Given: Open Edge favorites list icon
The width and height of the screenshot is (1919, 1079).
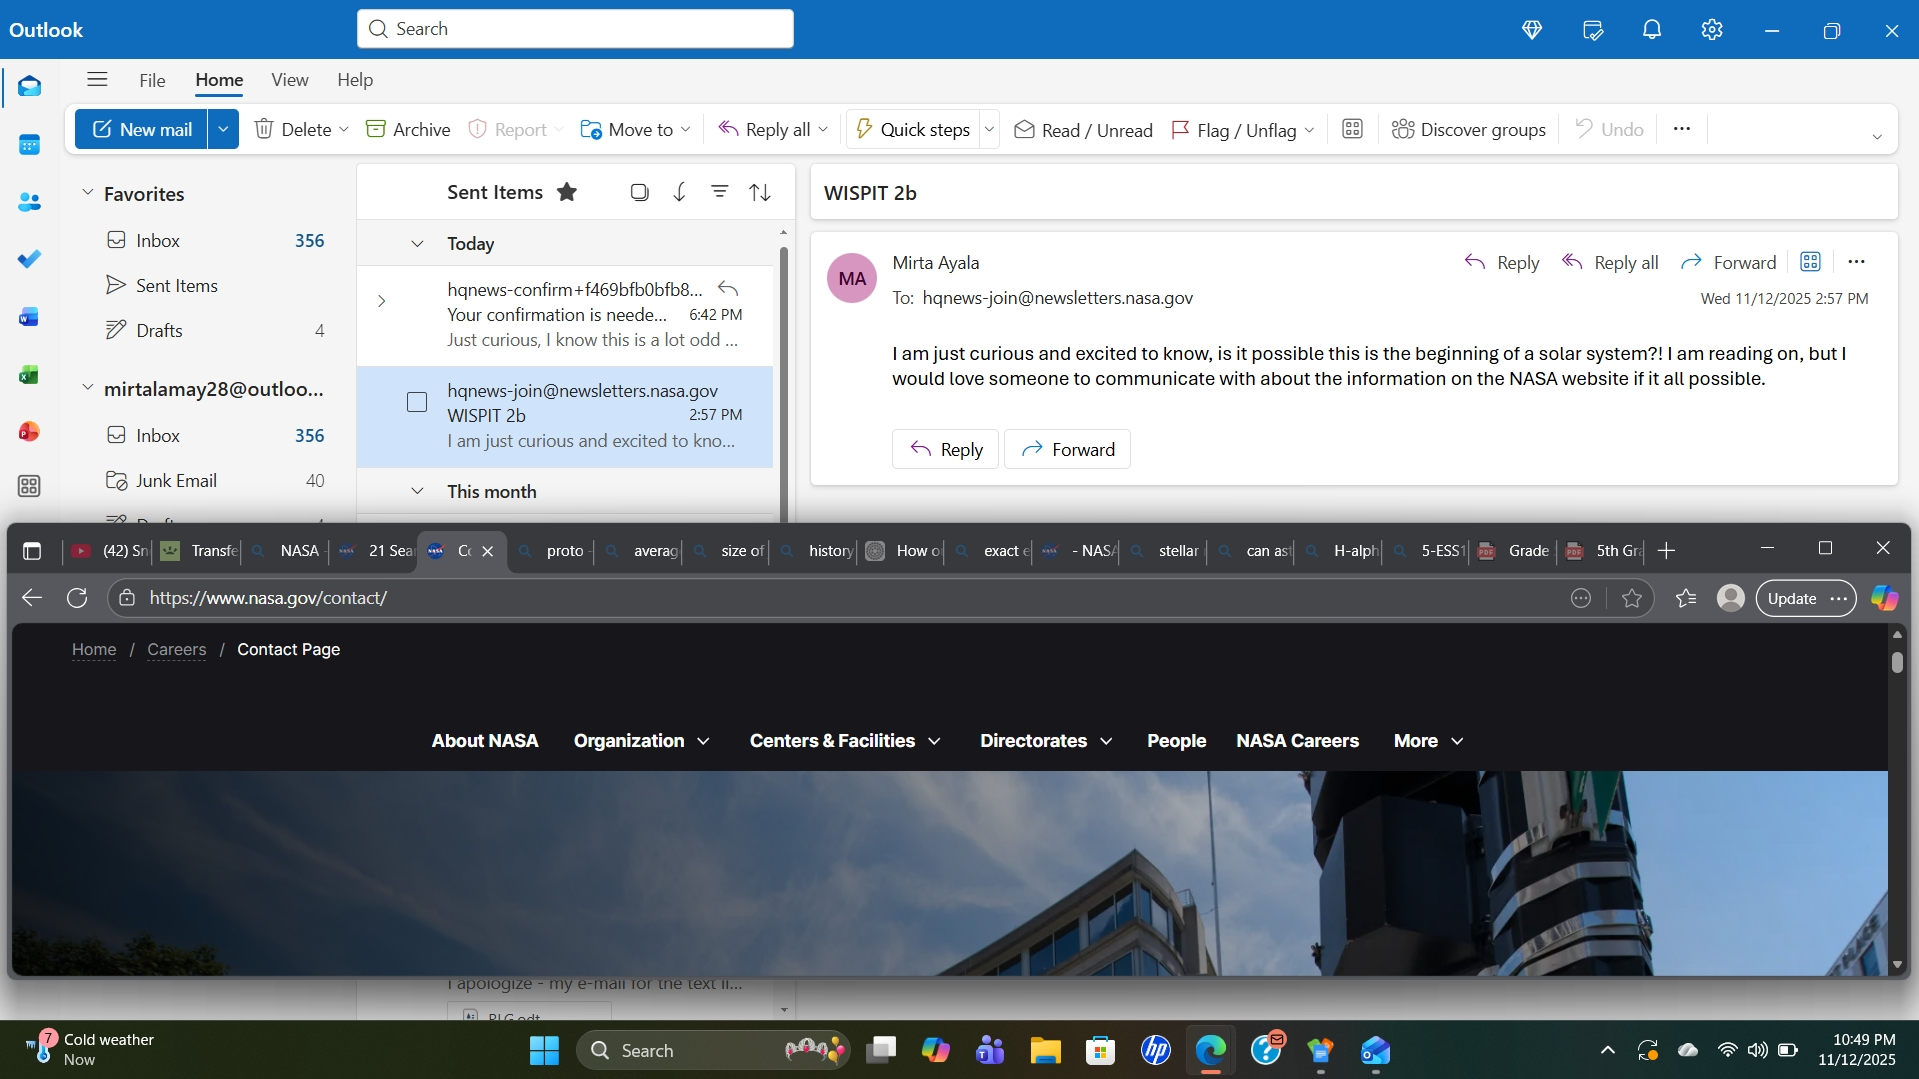Looking at the screenshot, I should tap(1686, 598).
